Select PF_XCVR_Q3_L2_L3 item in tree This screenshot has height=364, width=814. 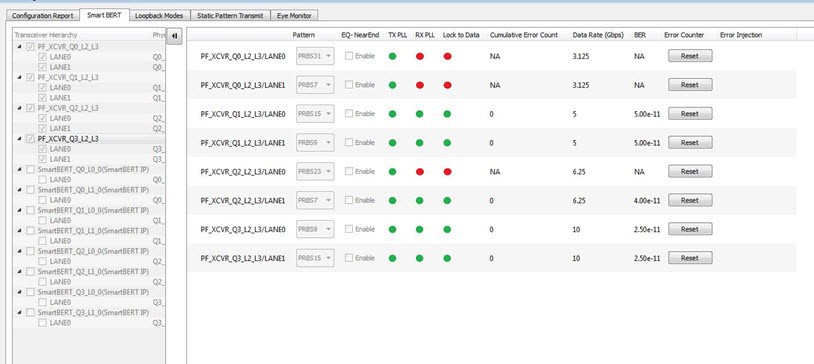tap(68, 139)
